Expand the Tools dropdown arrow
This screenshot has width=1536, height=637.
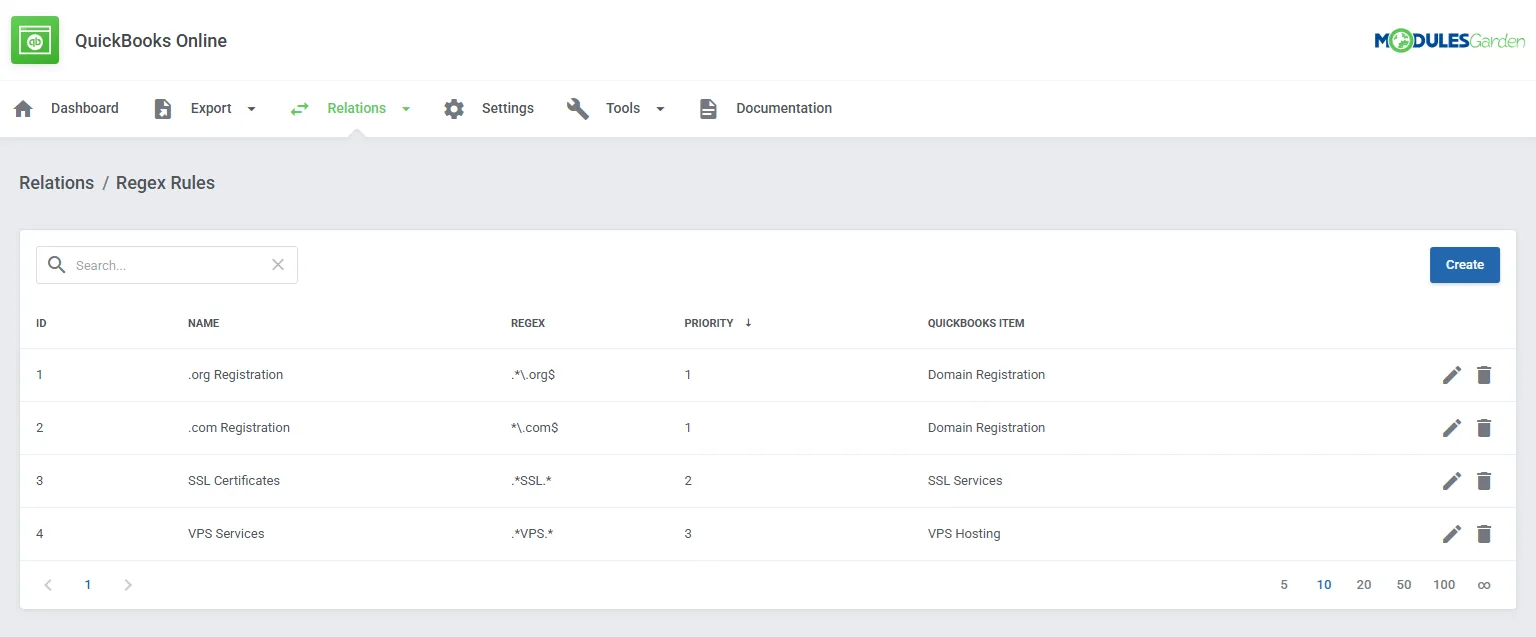(x=660, y=109)
